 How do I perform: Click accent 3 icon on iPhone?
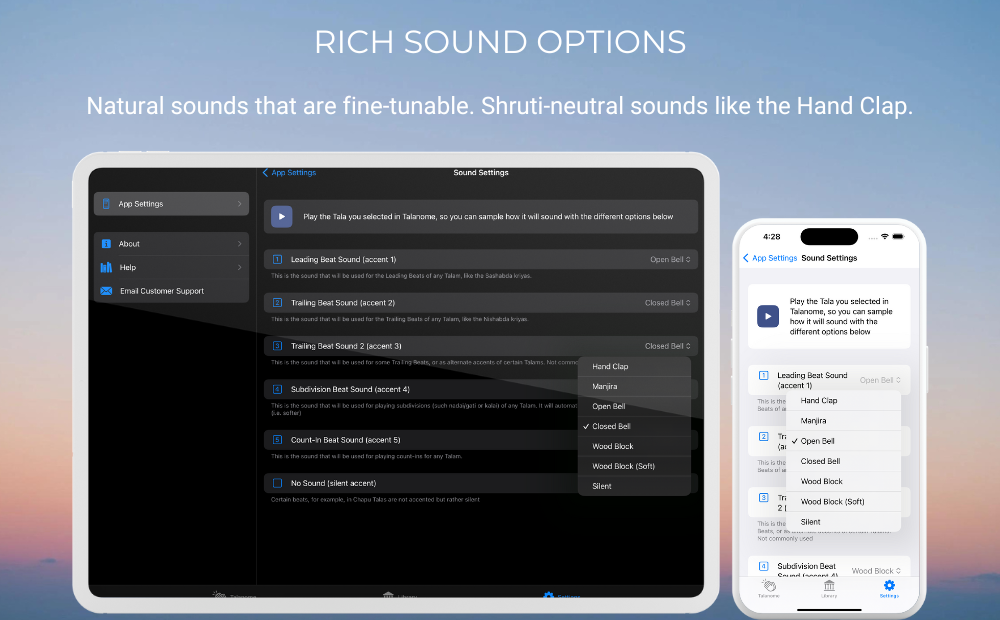tap(763, 498)
